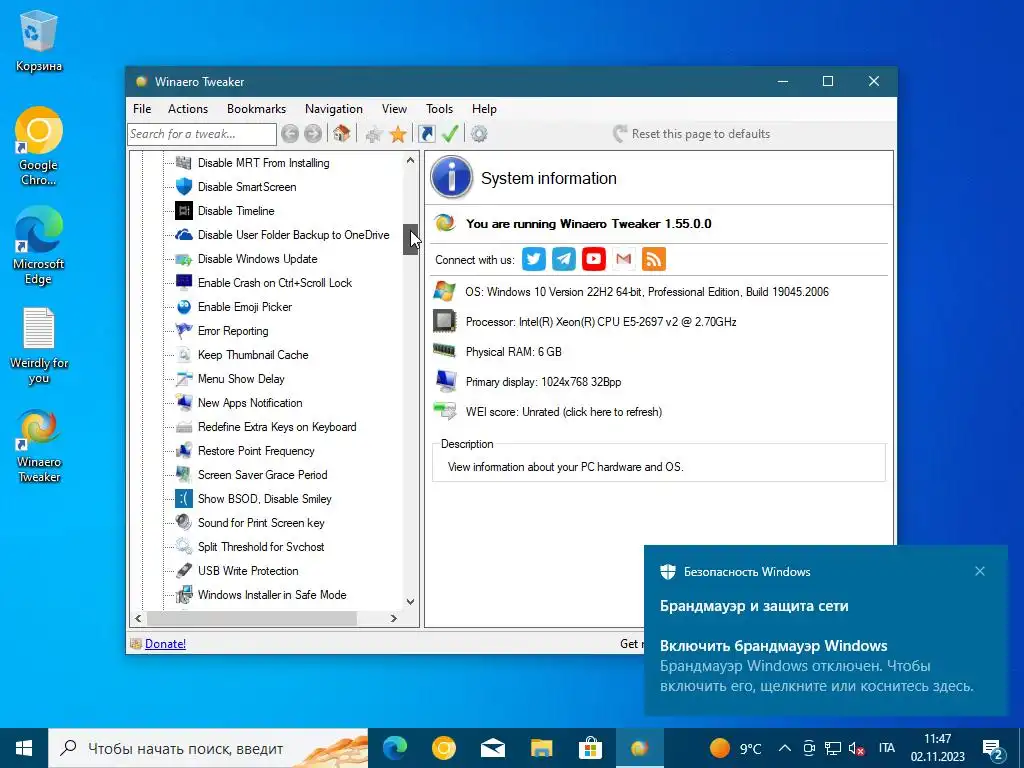Click the Windows firewall notification text
Image resolution: width=1024 pixels, height=768 pixels.
816,665
